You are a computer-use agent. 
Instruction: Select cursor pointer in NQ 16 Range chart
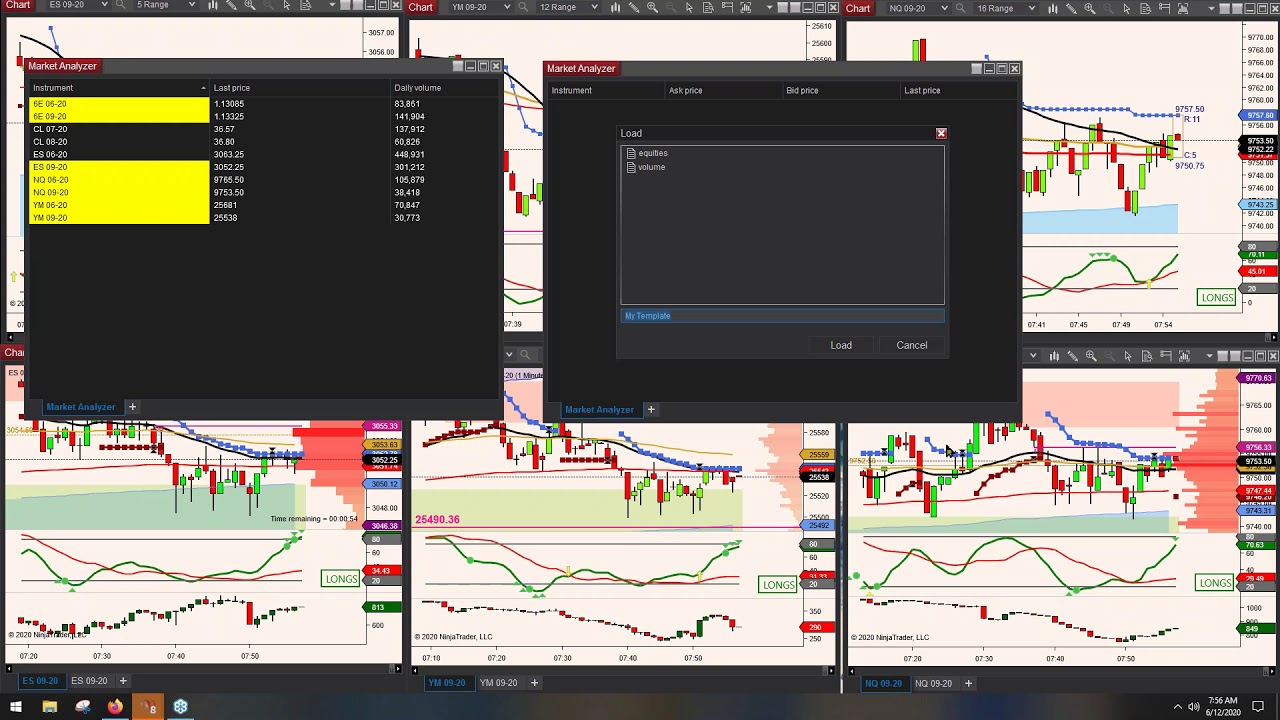click(1127, 8)
